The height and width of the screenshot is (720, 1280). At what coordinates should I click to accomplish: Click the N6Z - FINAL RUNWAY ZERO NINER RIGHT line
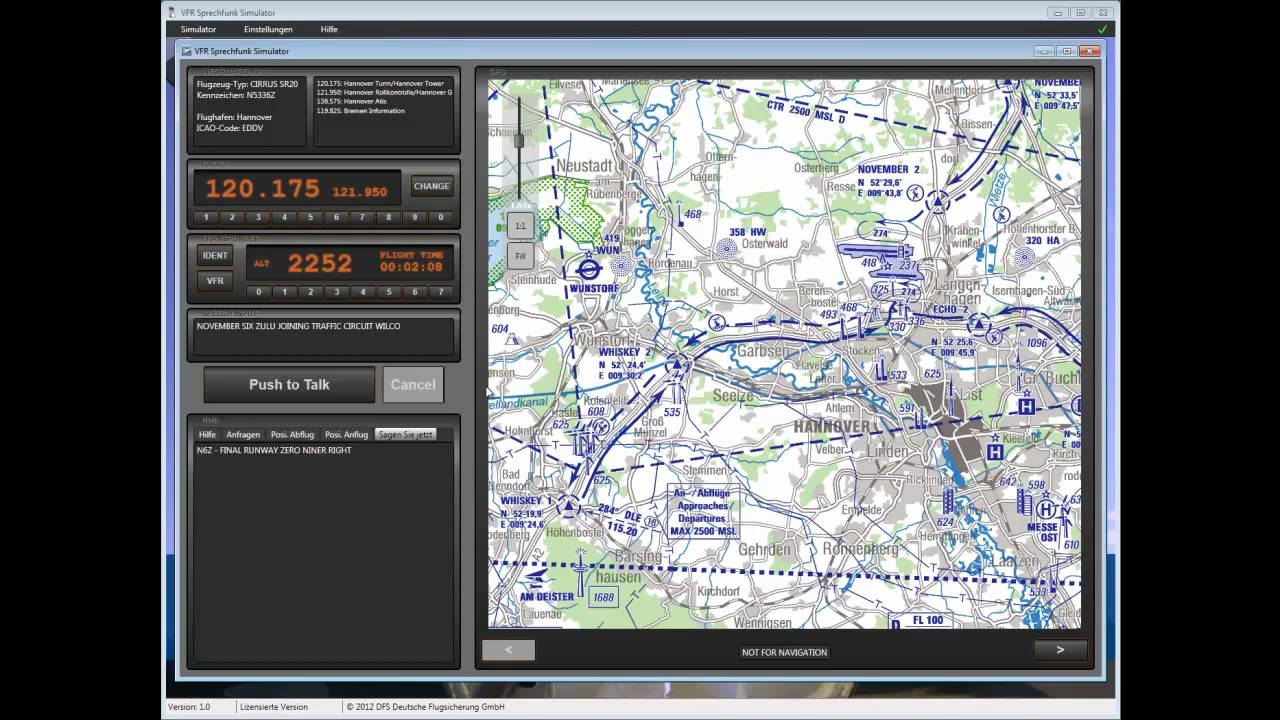click(x=274, y=450)
